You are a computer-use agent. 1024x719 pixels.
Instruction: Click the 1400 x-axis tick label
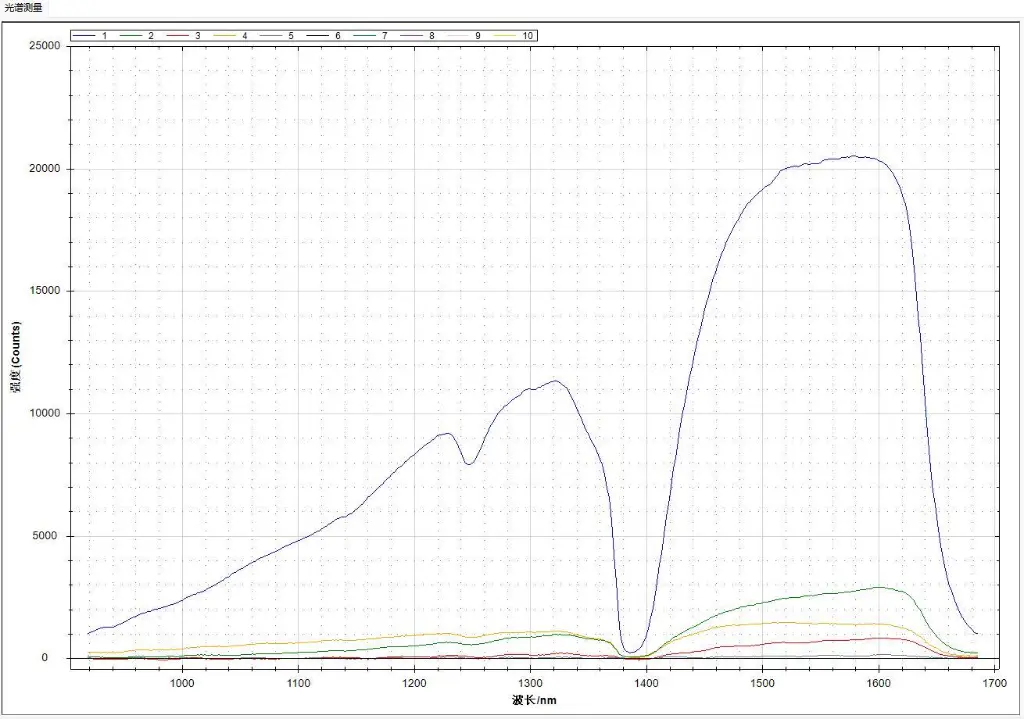point(647,683)
